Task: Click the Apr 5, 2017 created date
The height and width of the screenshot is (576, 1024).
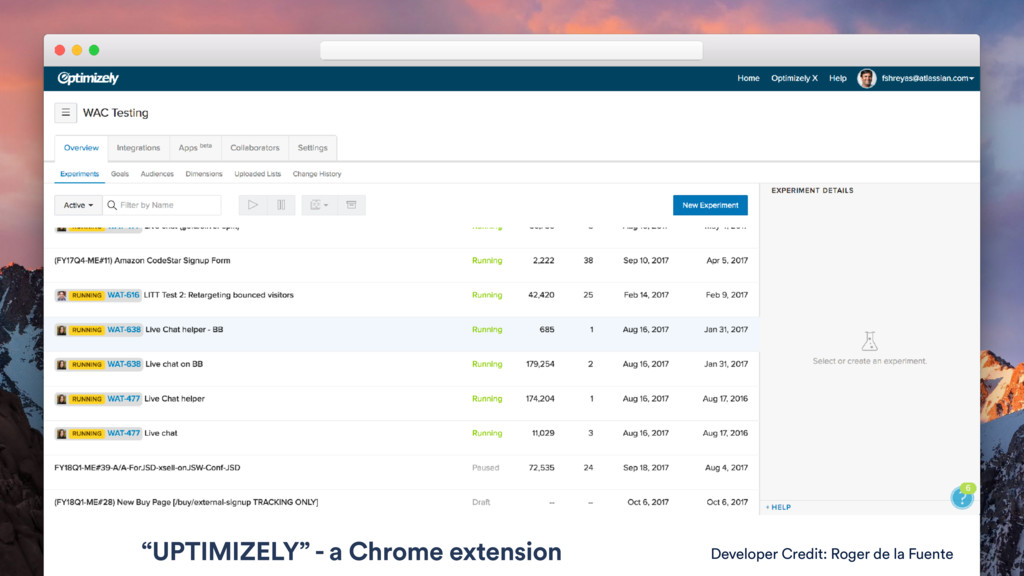Action: [727, 261]
